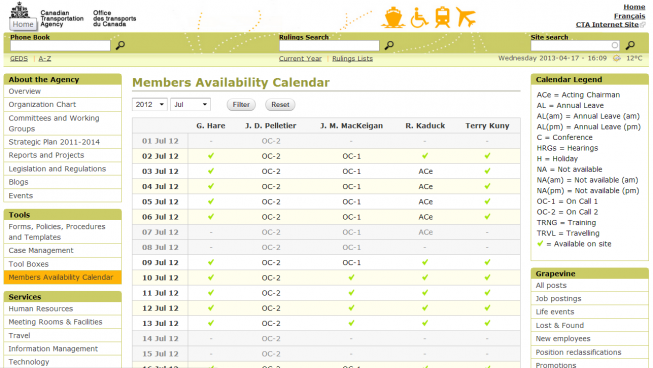Click the orange train rail icon
Viewport: 653px width, 368px height.
point(442,17)
